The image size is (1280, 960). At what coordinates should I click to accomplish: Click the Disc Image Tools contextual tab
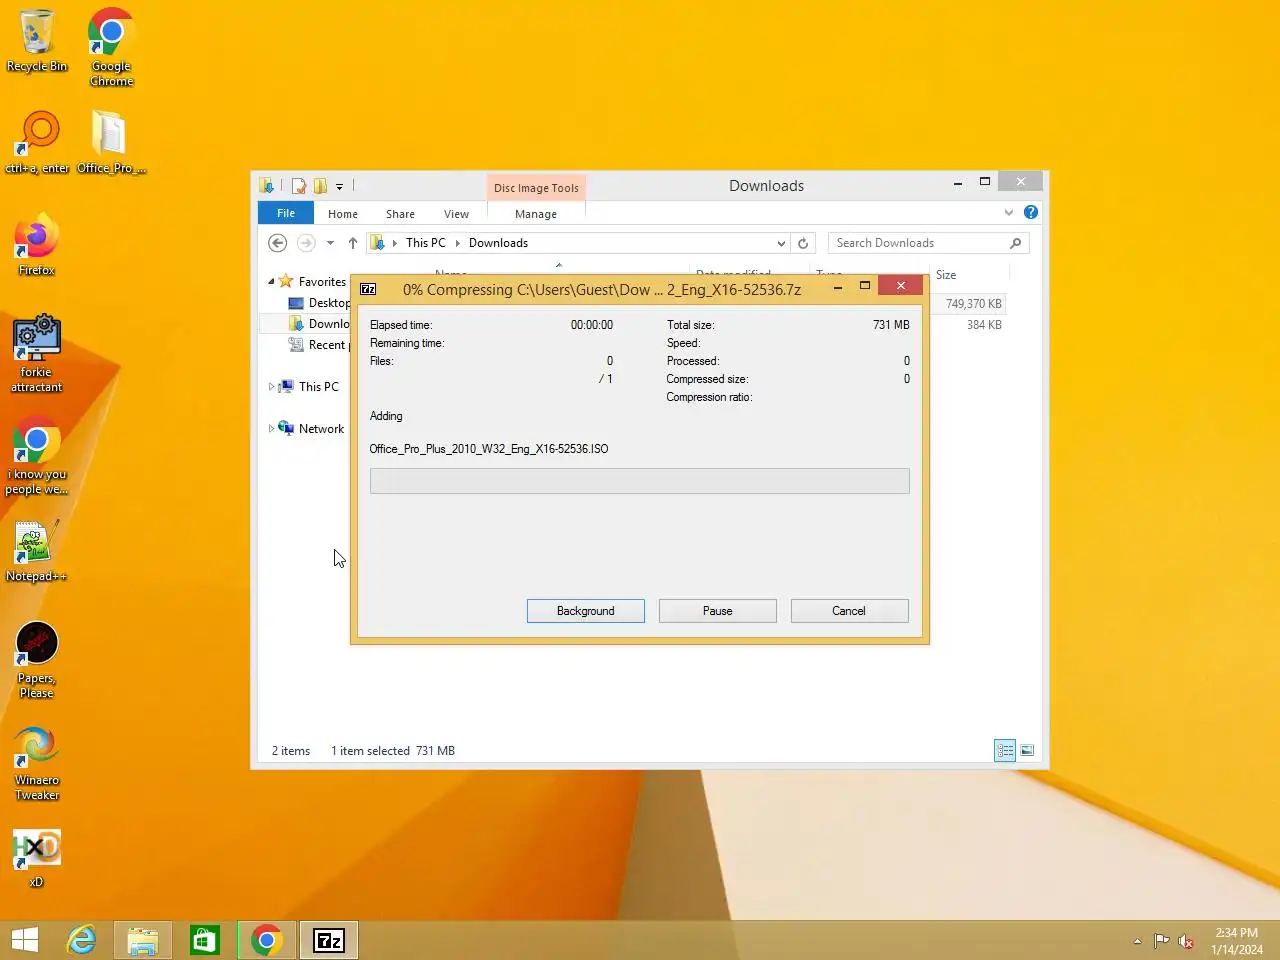tap(536, 188)
